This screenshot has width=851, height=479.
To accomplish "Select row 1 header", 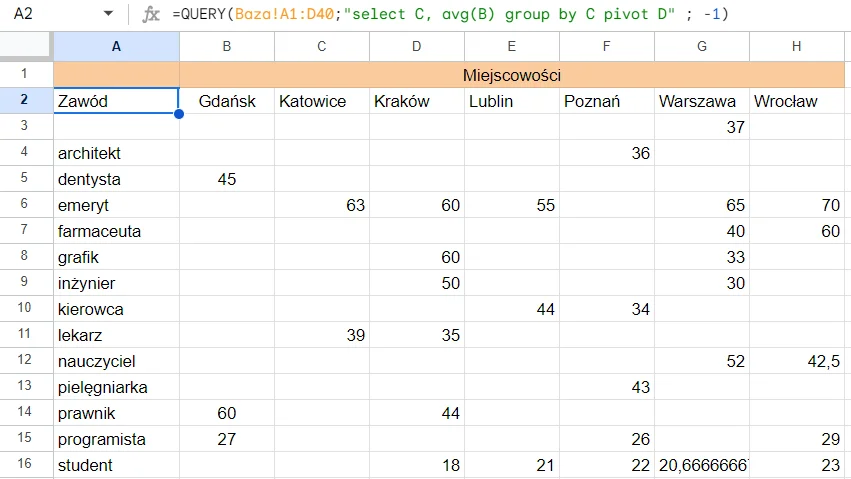I will [26, 75].
